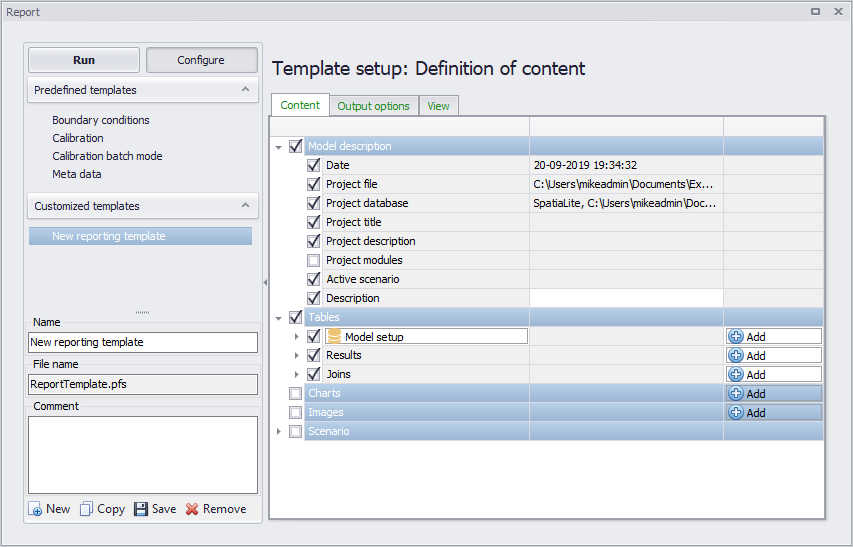Click the Model setup database icon

pos(335,336)
